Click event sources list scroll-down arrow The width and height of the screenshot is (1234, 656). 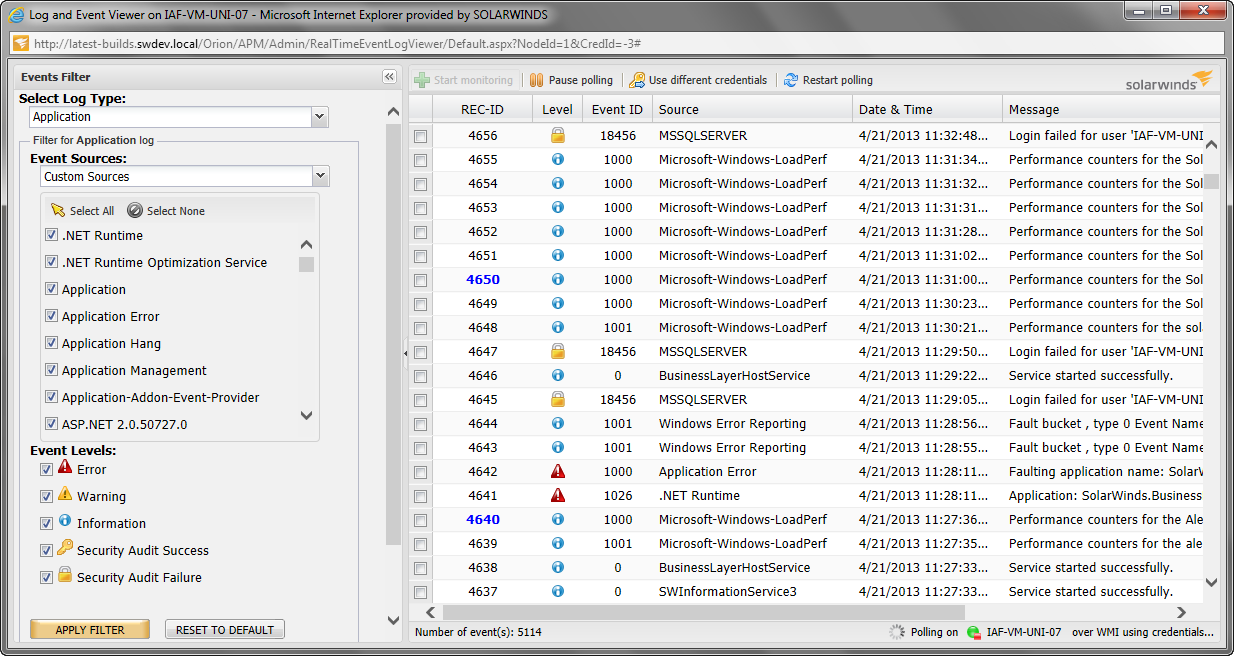point(306,415)
